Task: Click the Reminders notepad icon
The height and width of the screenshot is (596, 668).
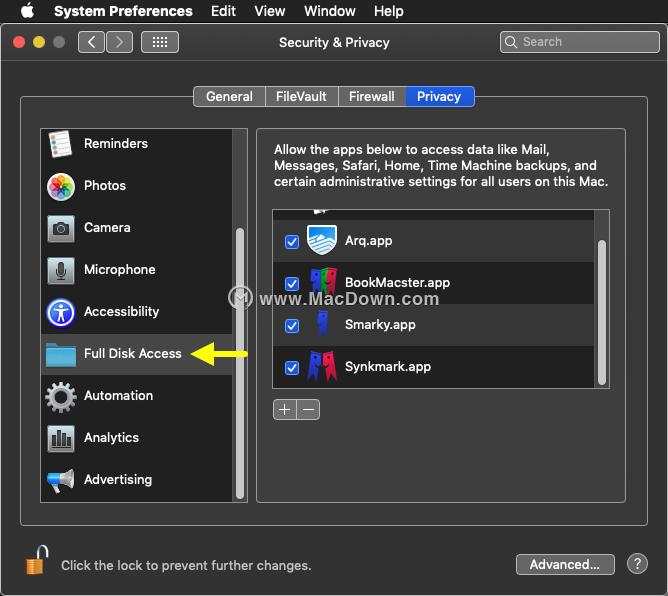Action: point(60,144)
